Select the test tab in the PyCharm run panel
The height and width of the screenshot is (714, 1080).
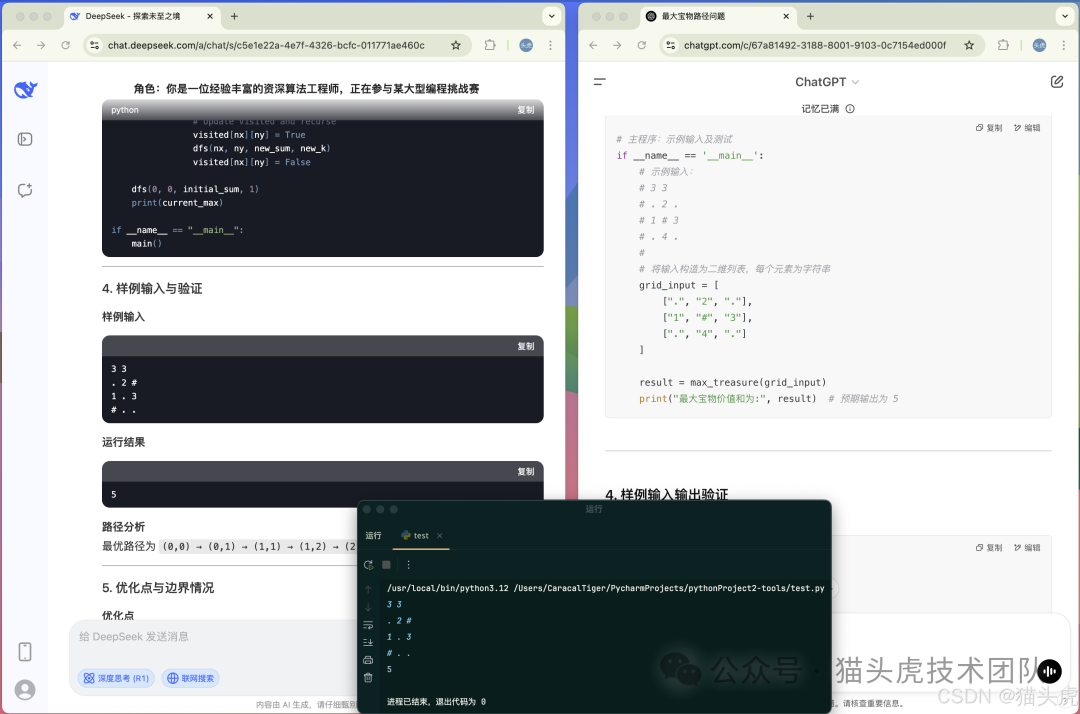tap(422, 536)
